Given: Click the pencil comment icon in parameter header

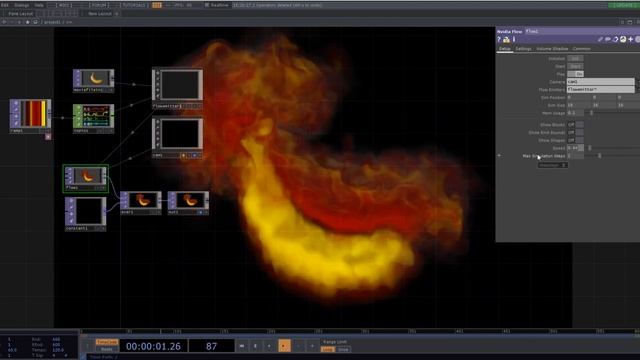Looking at the screenshot, I should coord(600,39).
